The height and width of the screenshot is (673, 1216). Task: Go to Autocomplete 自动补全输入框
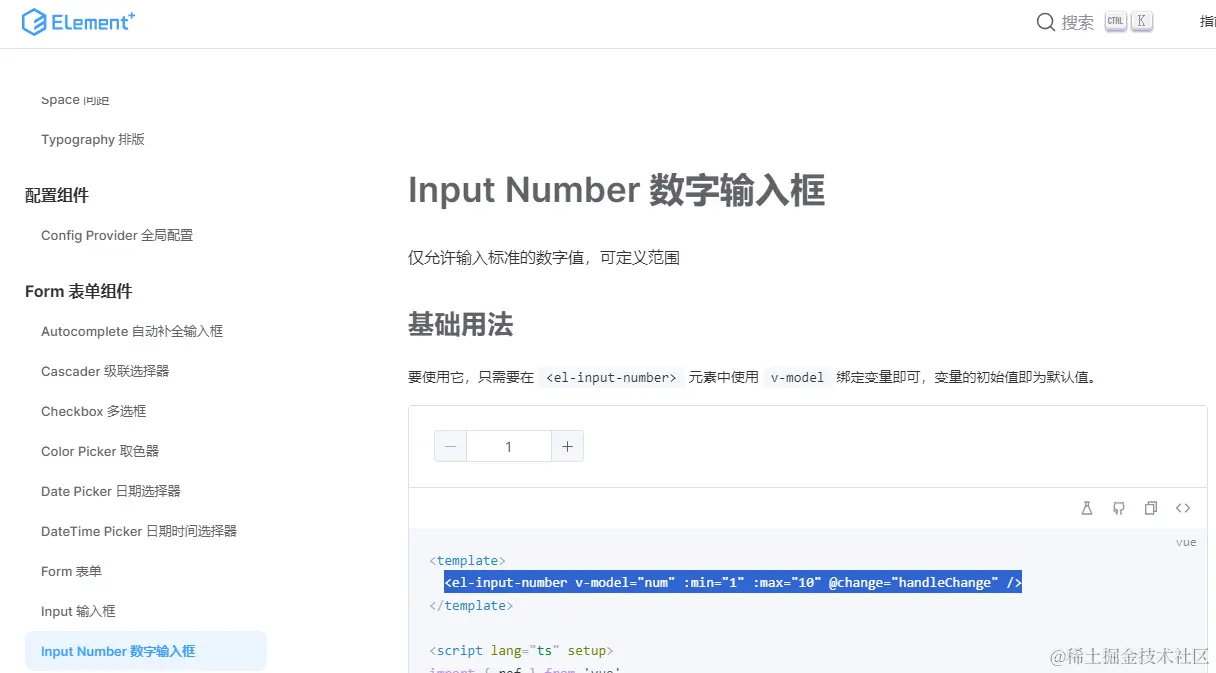(x=132, y=331)
